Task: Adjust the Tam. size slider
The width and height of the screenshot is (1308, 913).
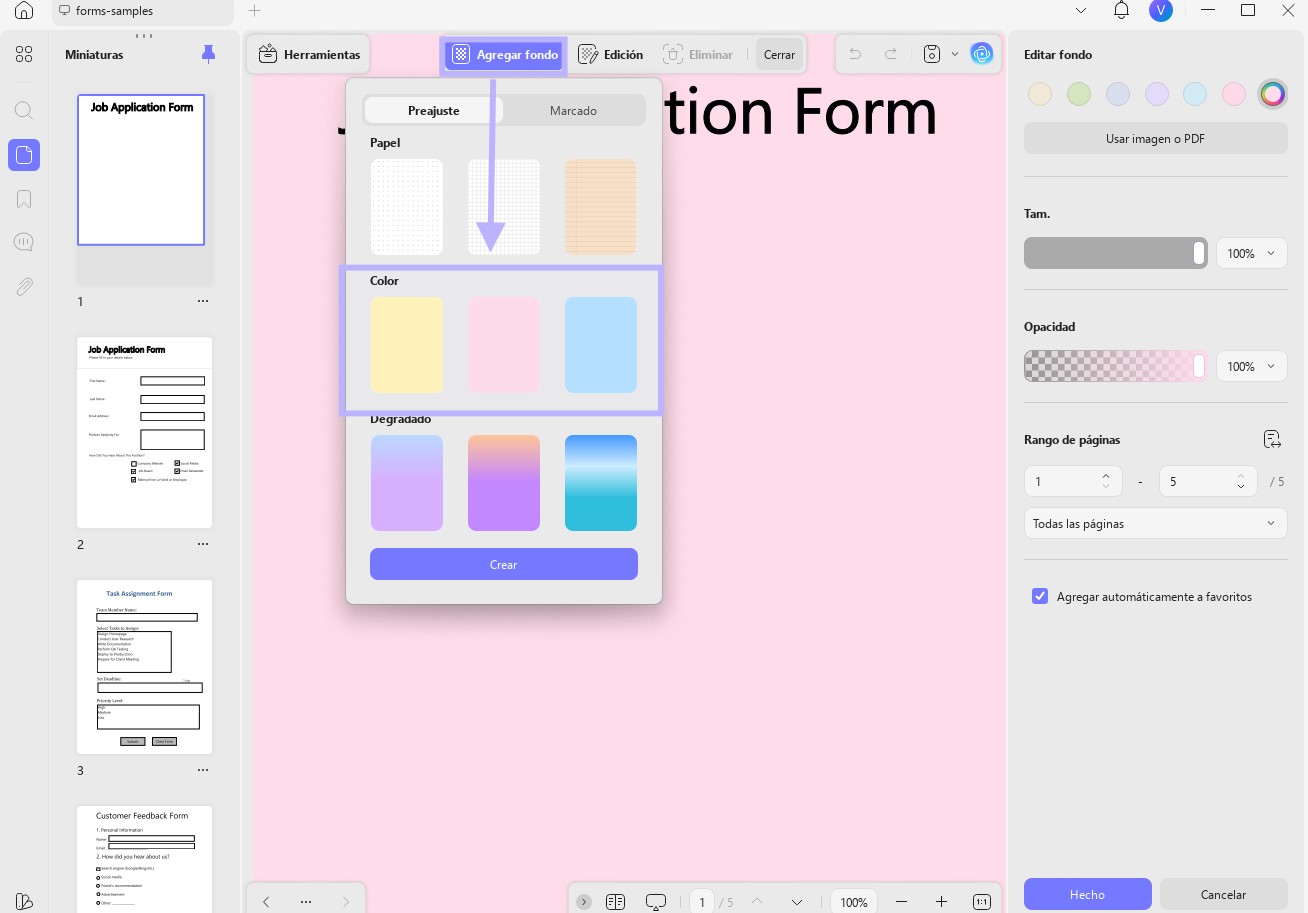Action: click(x=1115, y=253)
